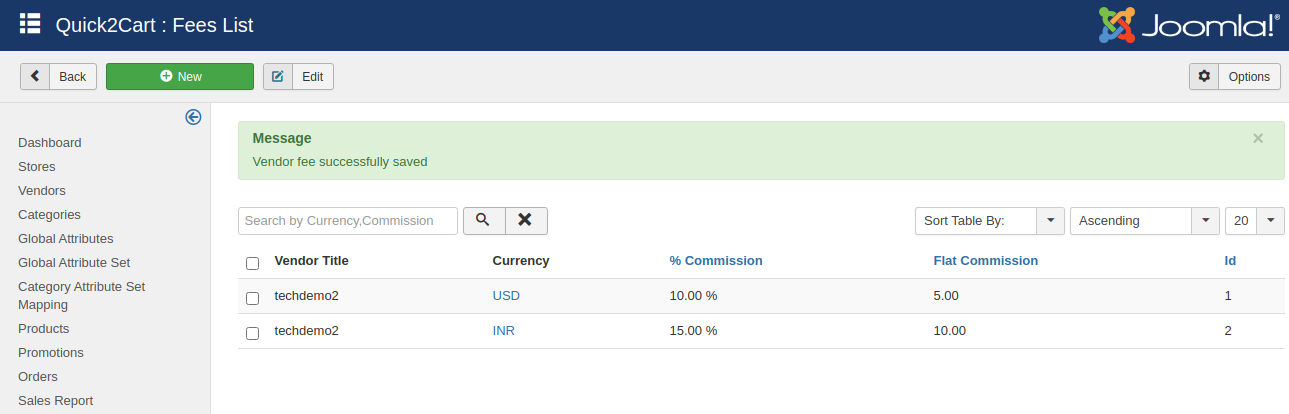This screenshot has height=414, width=1289.
Task: Click the Edit pencil button
Action: coord(298,77)
